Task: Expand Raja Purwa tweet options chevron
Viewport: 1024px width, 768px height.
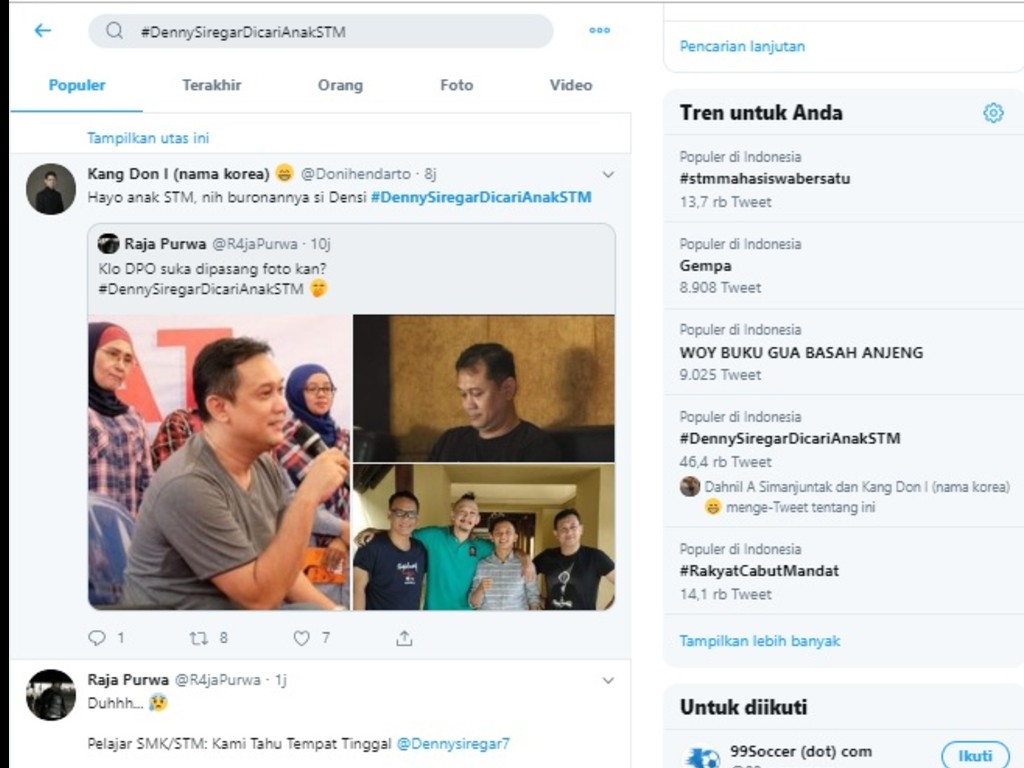Action: [x=607, y=680]
